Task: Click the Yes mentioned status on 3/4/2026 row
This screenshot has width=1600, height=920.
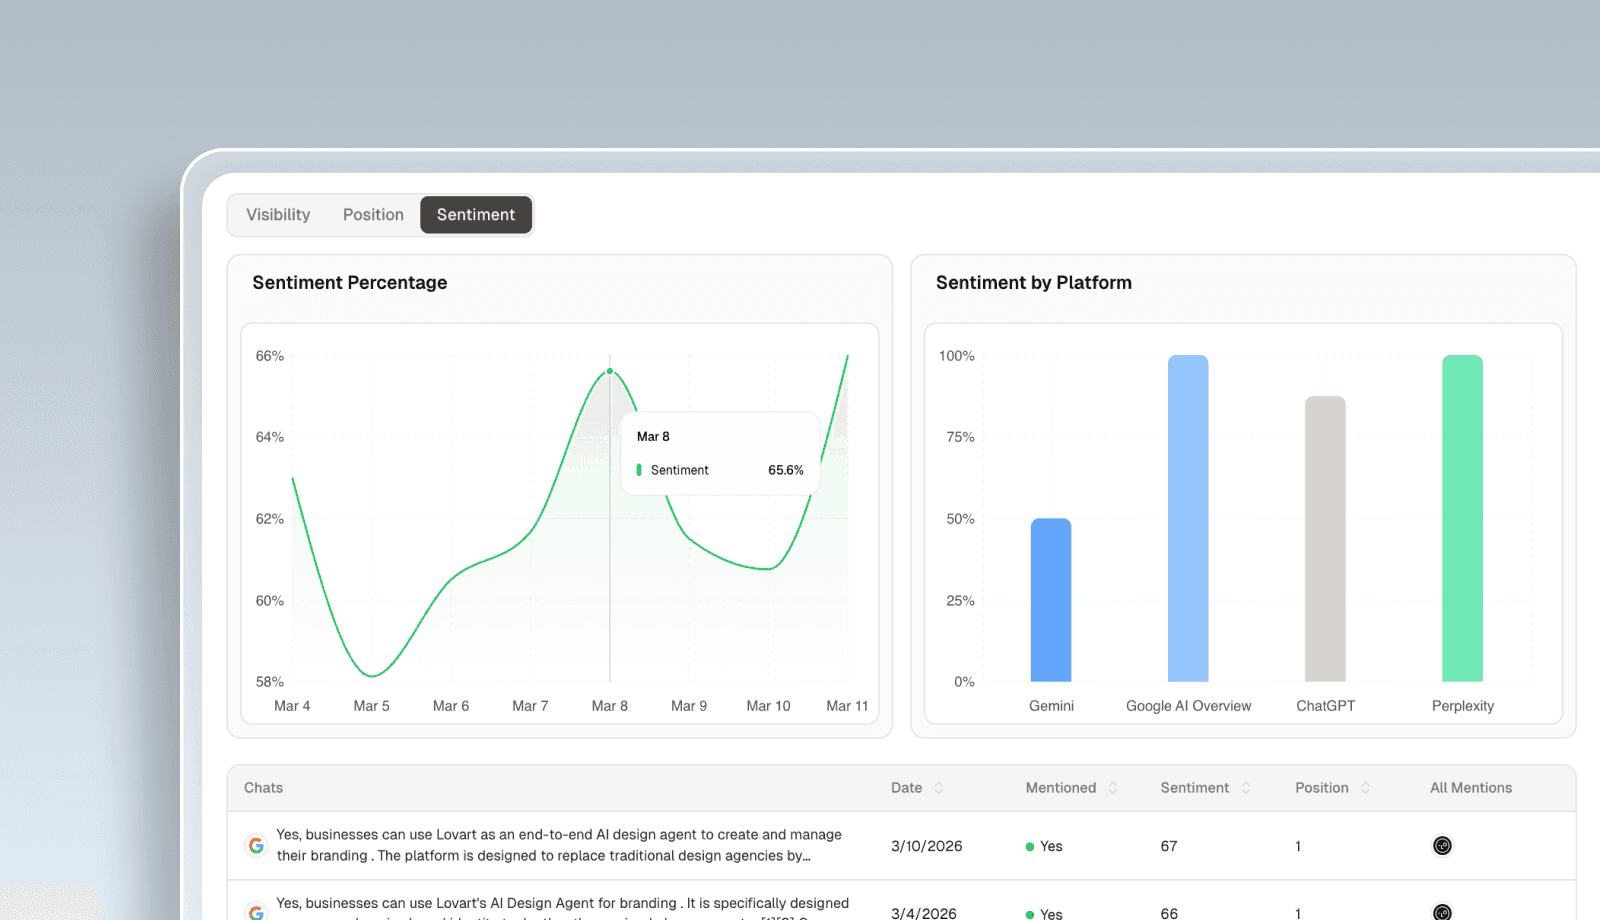Action: (1044, 913)
